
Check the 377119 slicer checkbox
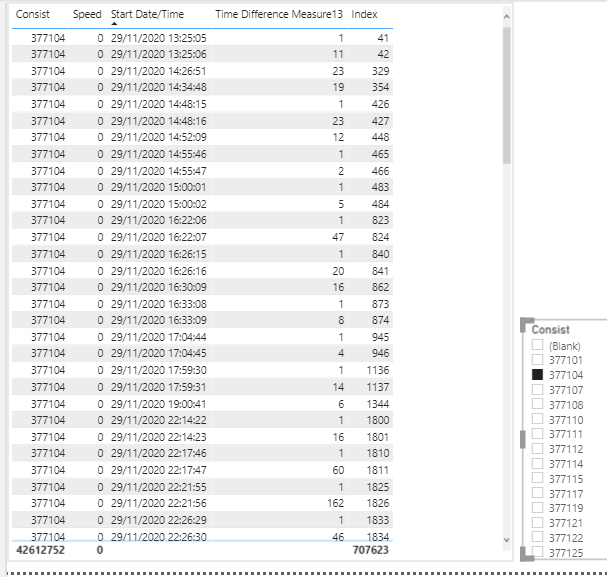[537, 507]
